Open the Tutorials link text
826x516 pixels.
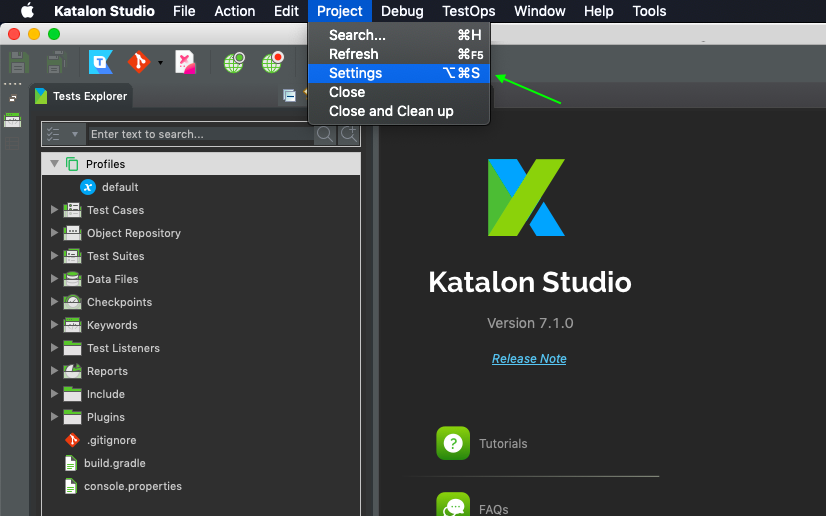[x=503, y=443]
